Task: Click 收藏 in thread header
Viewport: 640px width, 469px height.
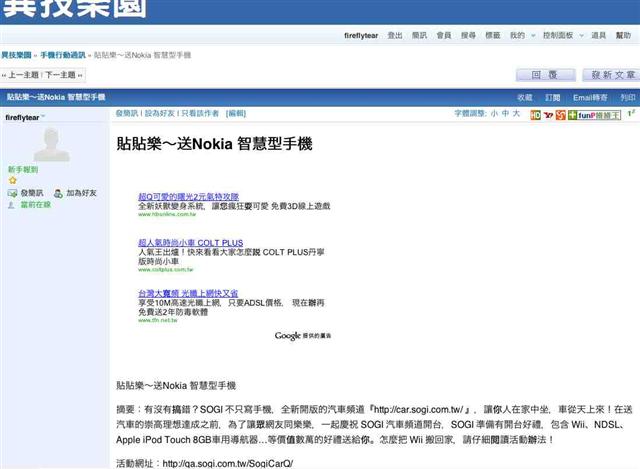Action: (525, 98)
